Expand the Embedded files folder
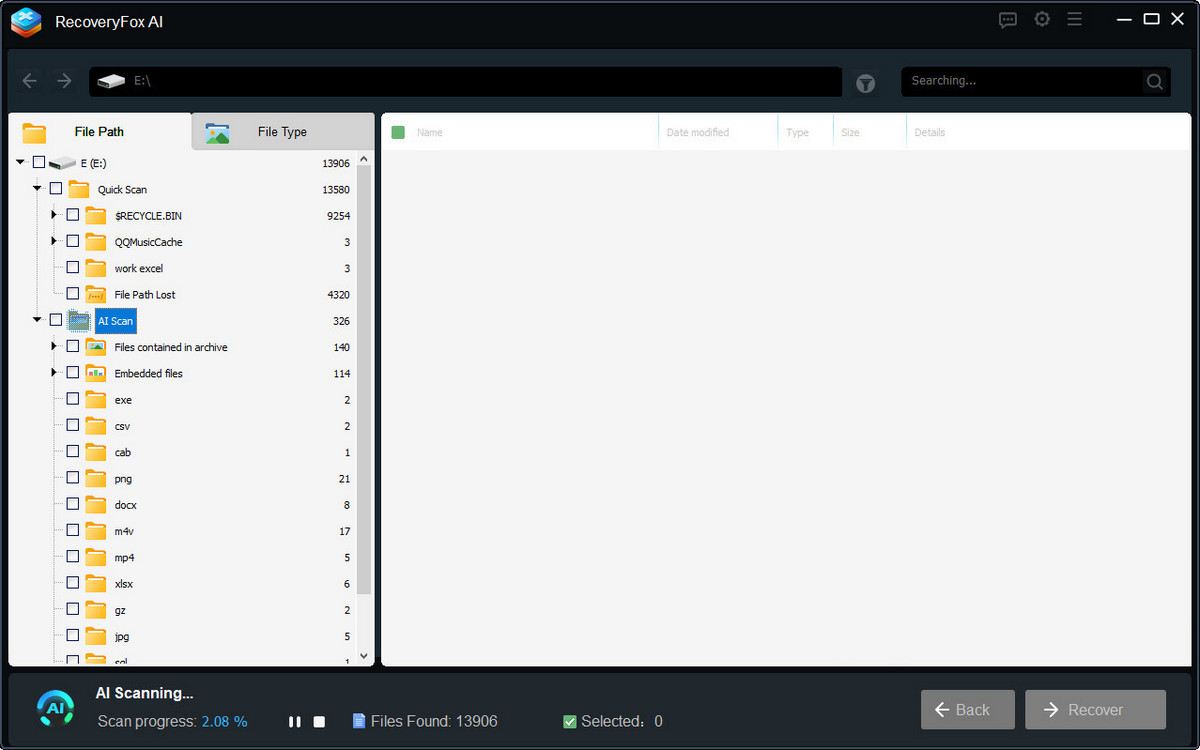The width and height of the screenshot is (1200, 750). [x=53, y=371]
